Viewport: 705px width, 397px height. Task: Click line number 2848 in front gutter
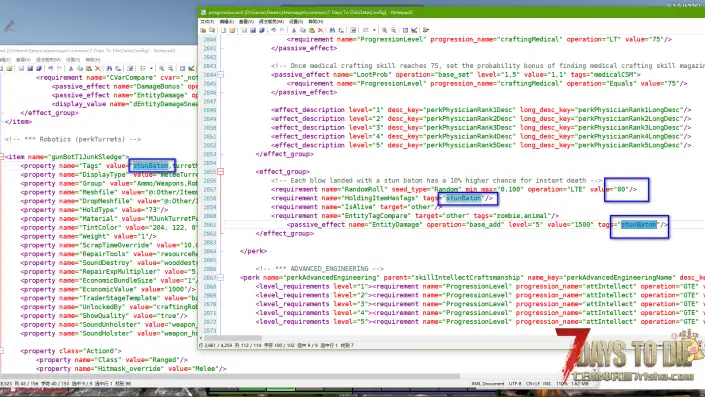coord(210,110)
